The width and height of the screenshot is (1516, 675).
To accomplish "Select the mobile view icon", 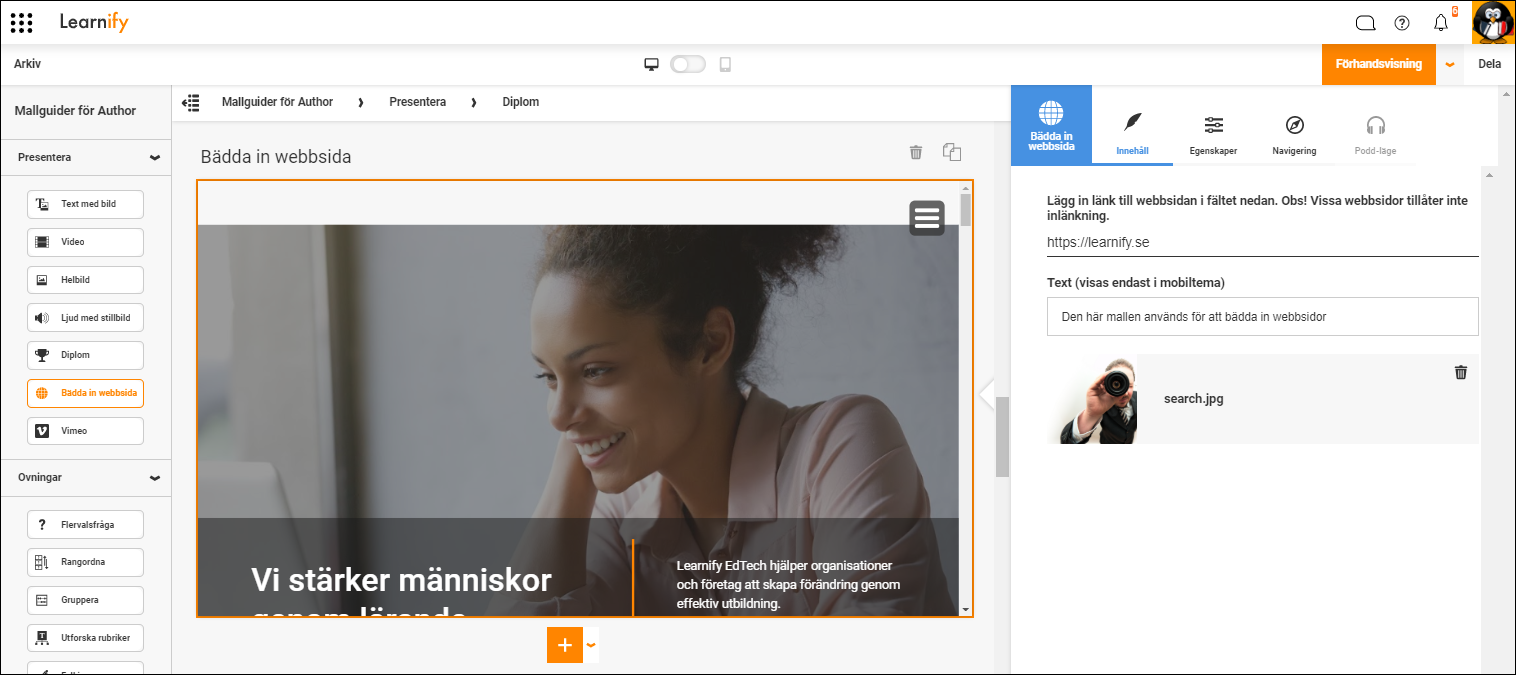I will pos(725,64).
